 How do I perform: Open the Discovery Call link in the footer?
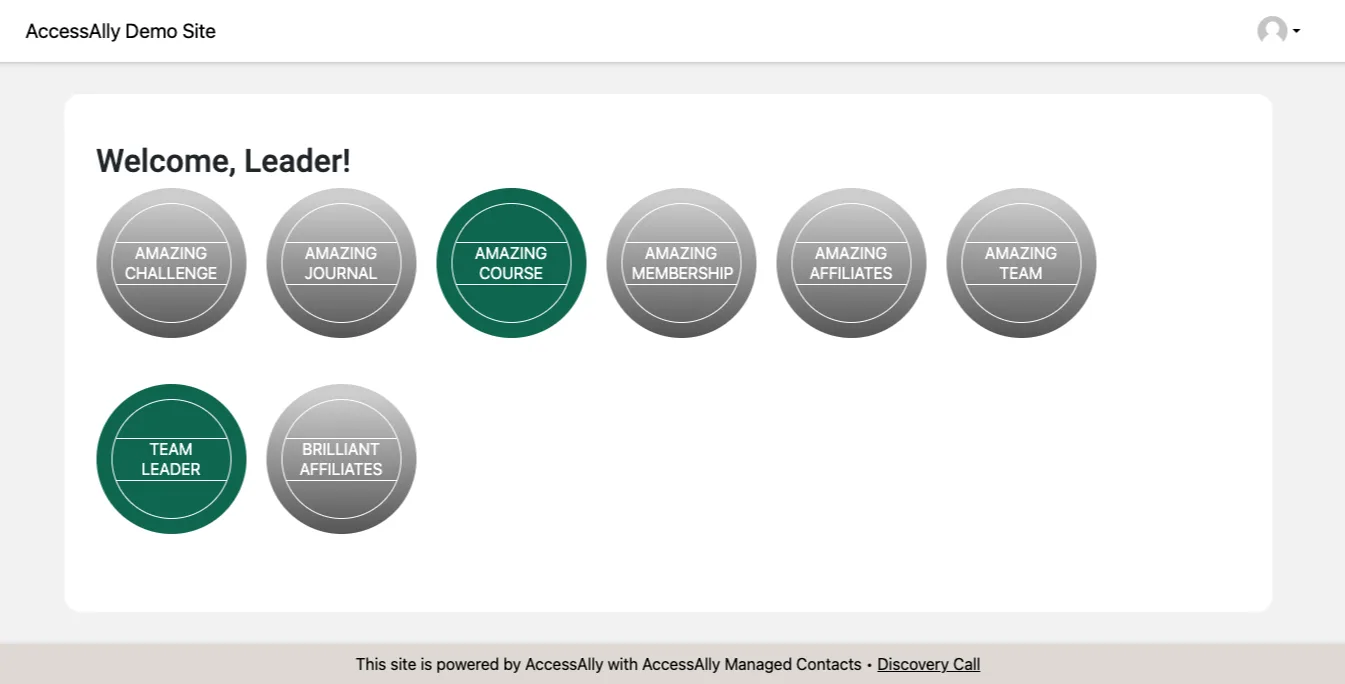pyautogui.click(x=928, y=664)
